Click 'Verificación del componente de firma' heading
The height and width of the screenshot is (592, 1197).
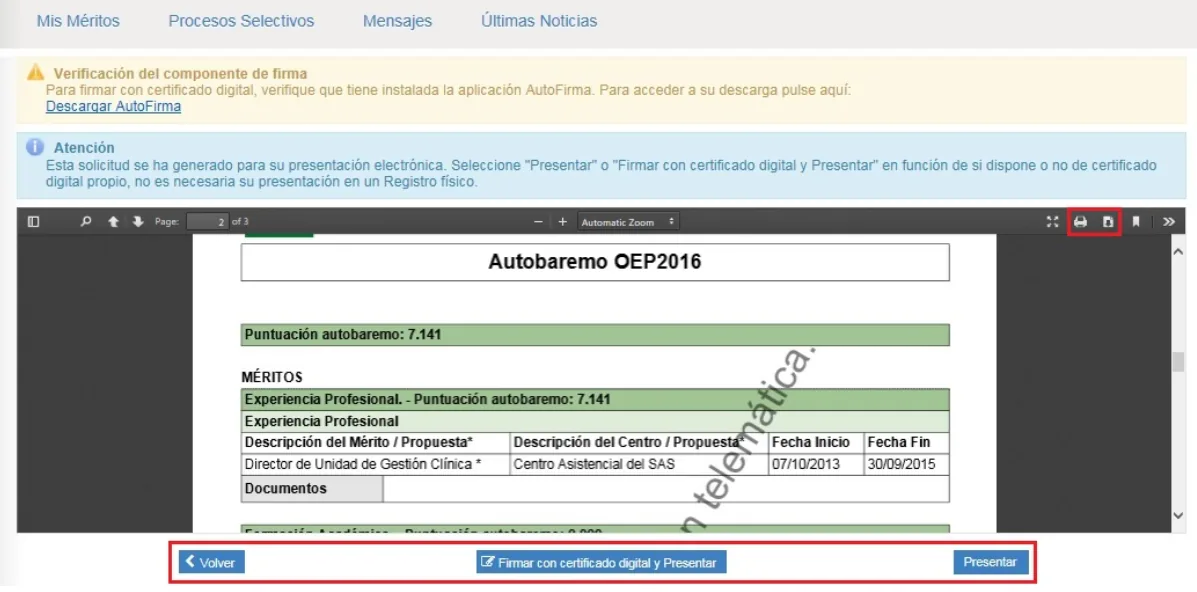[180, 73]
